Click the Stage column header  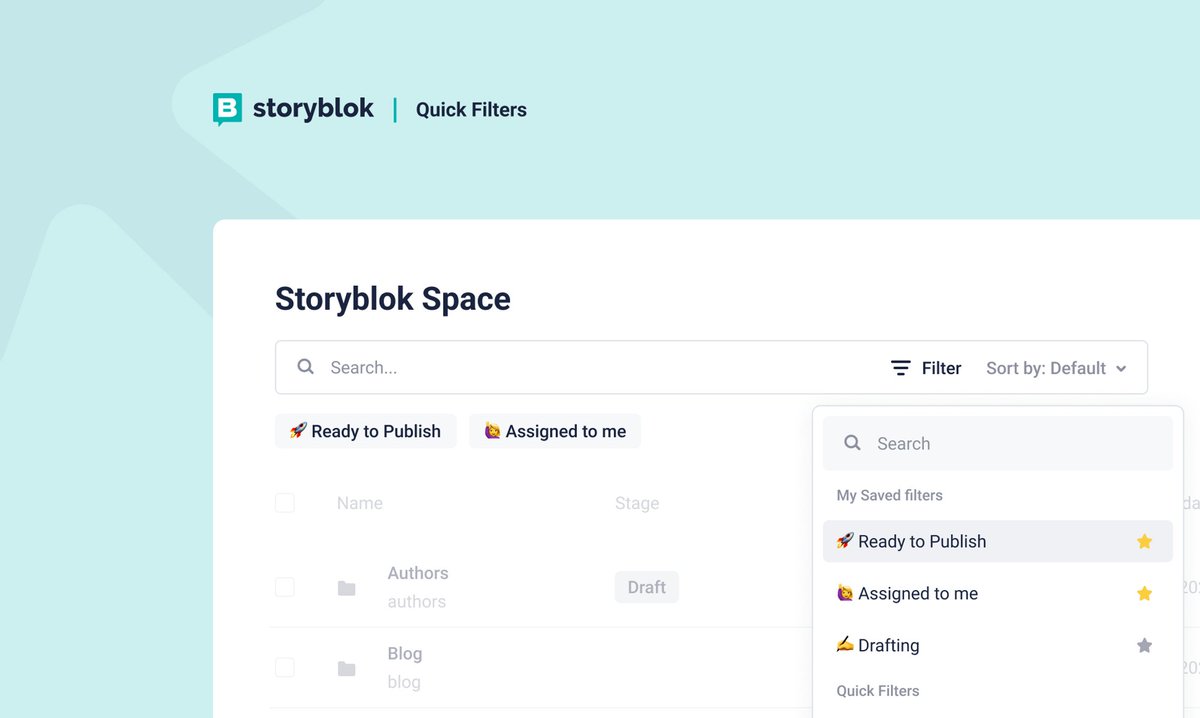(x=637, y=503)
